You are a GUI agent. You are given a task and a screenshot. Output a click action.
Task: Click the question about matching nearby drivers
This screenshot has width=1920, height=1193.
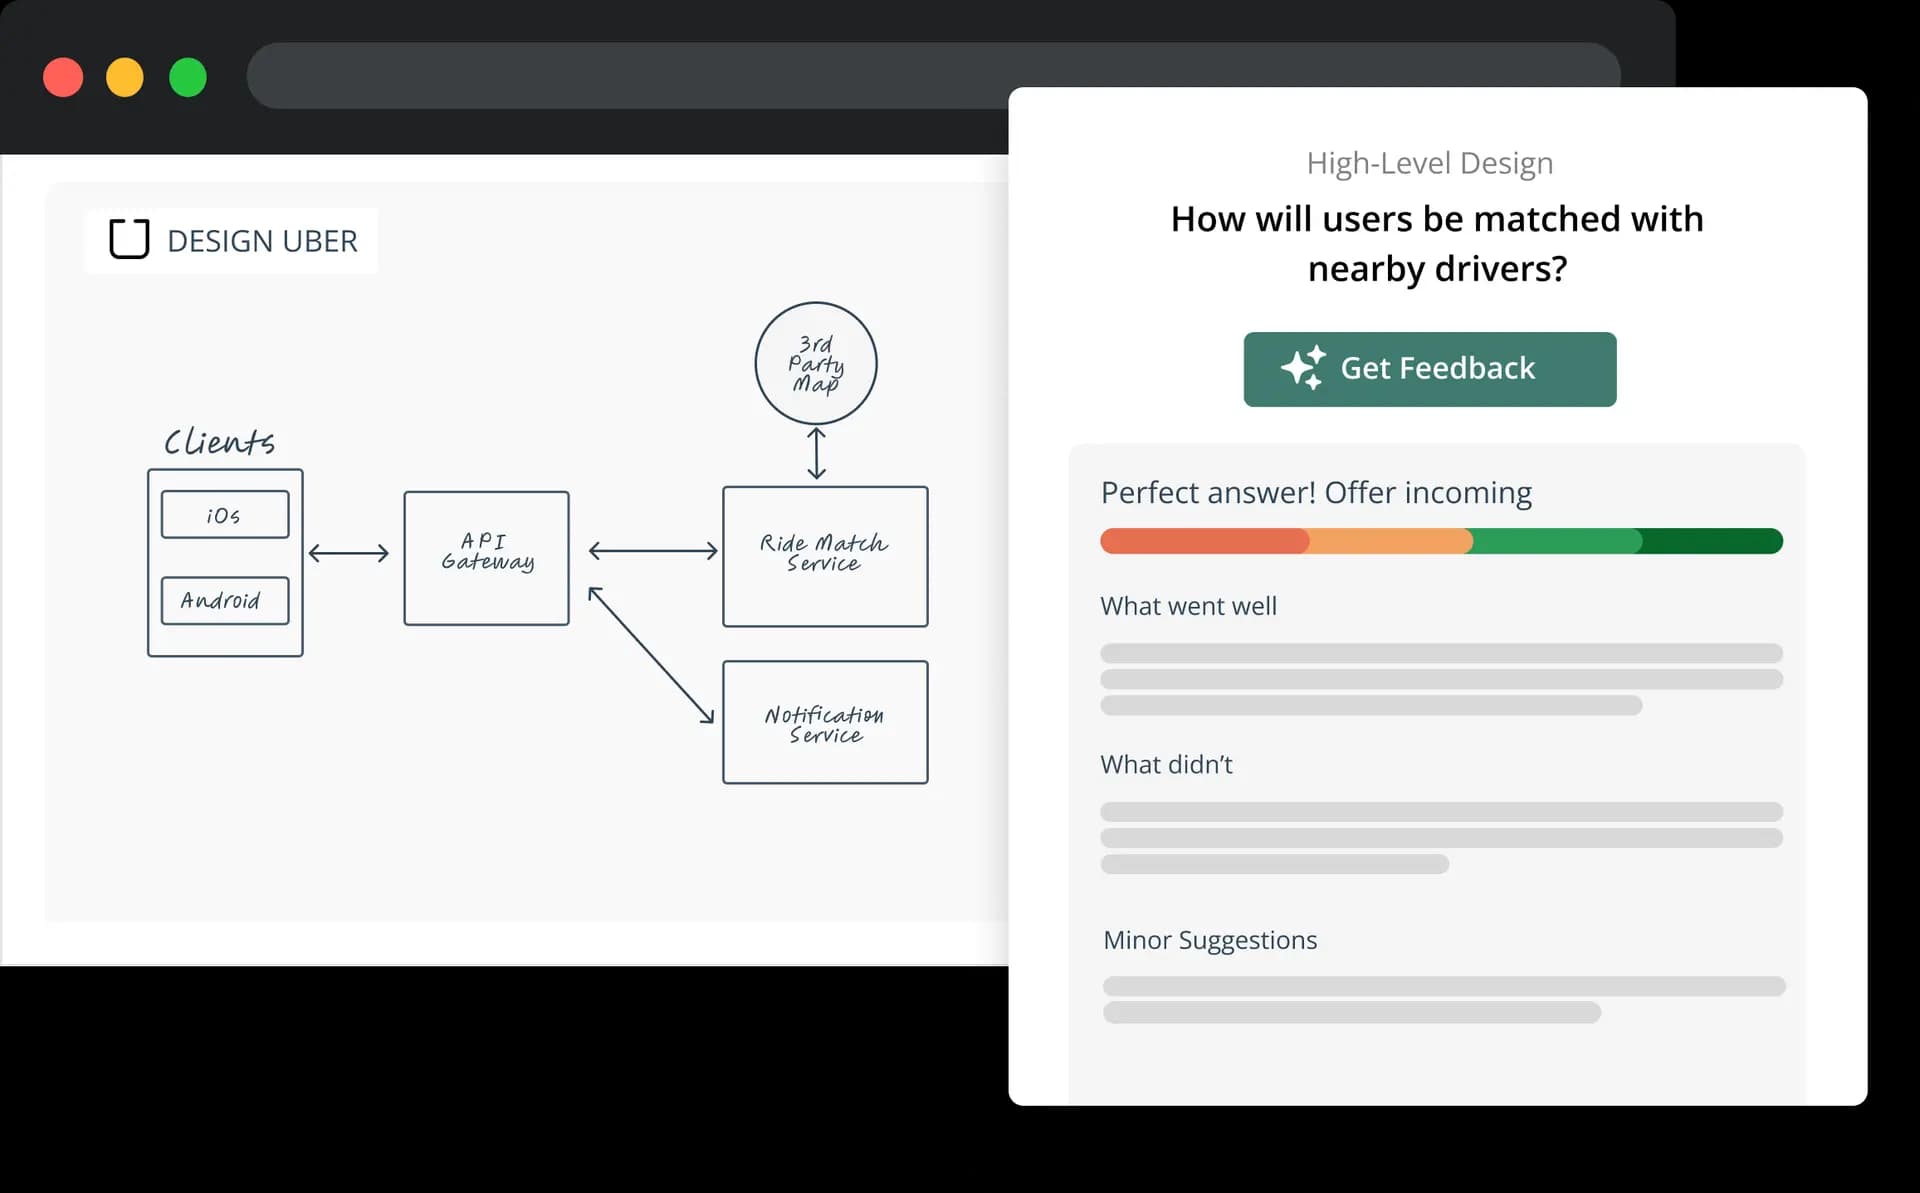1437,243
